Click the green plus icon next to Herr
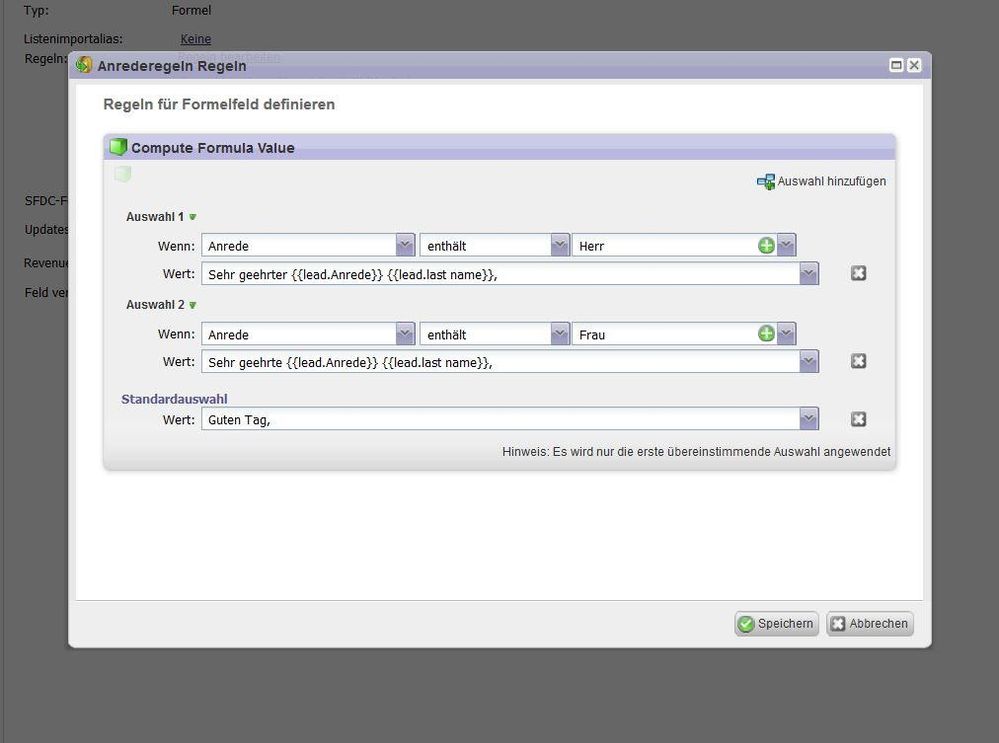This screenshot has height=743, width=999. point(766,246)
